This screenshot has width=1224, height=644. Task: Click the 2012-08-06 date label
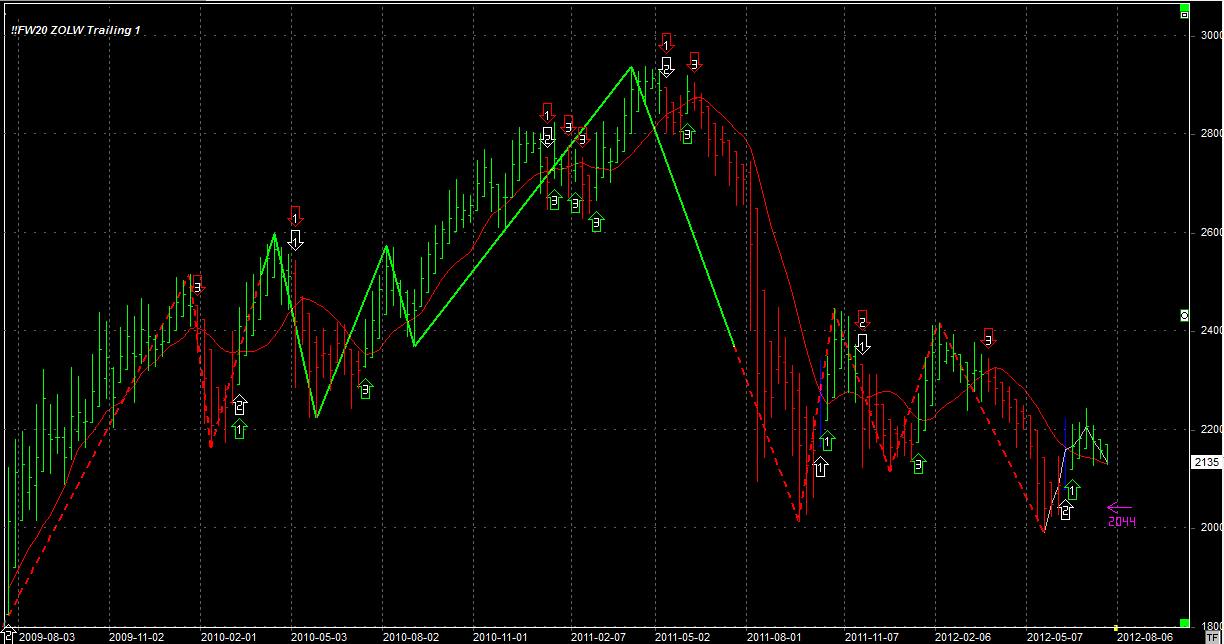1144,636
